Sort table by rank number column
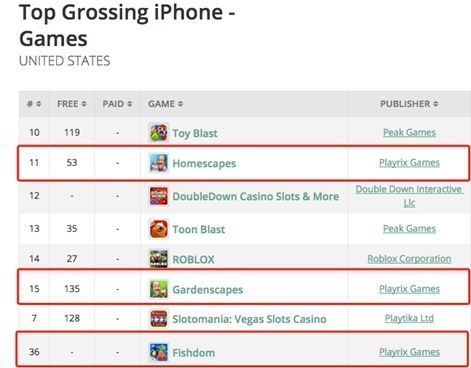The image size is (471, 368). pos(34,104)
